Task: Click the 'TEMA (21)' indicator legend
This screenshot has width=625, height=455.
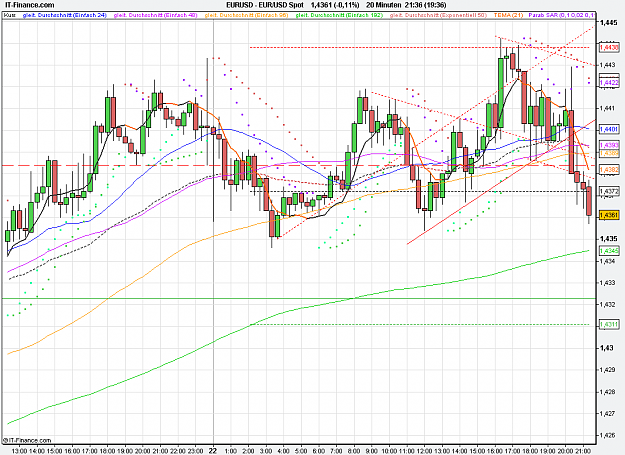Action: click(x=508, y=15)
